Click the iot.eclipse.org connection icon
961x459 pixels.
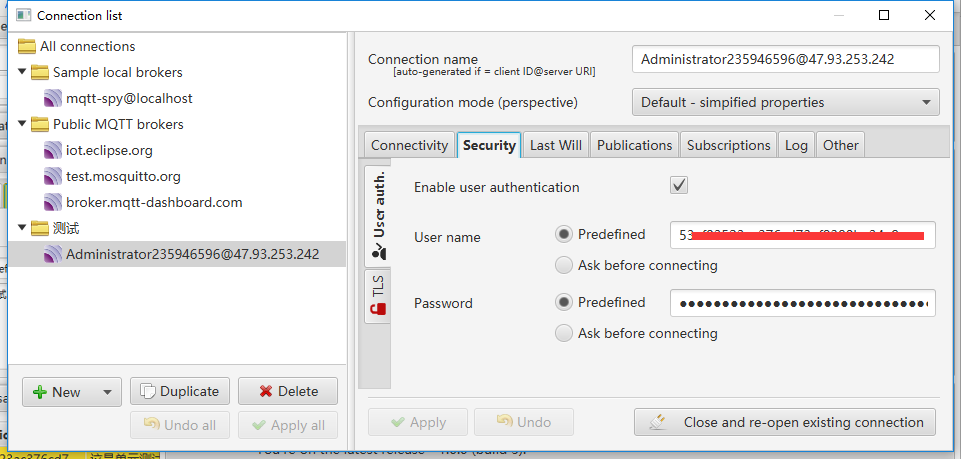click(x=53, y=150)
